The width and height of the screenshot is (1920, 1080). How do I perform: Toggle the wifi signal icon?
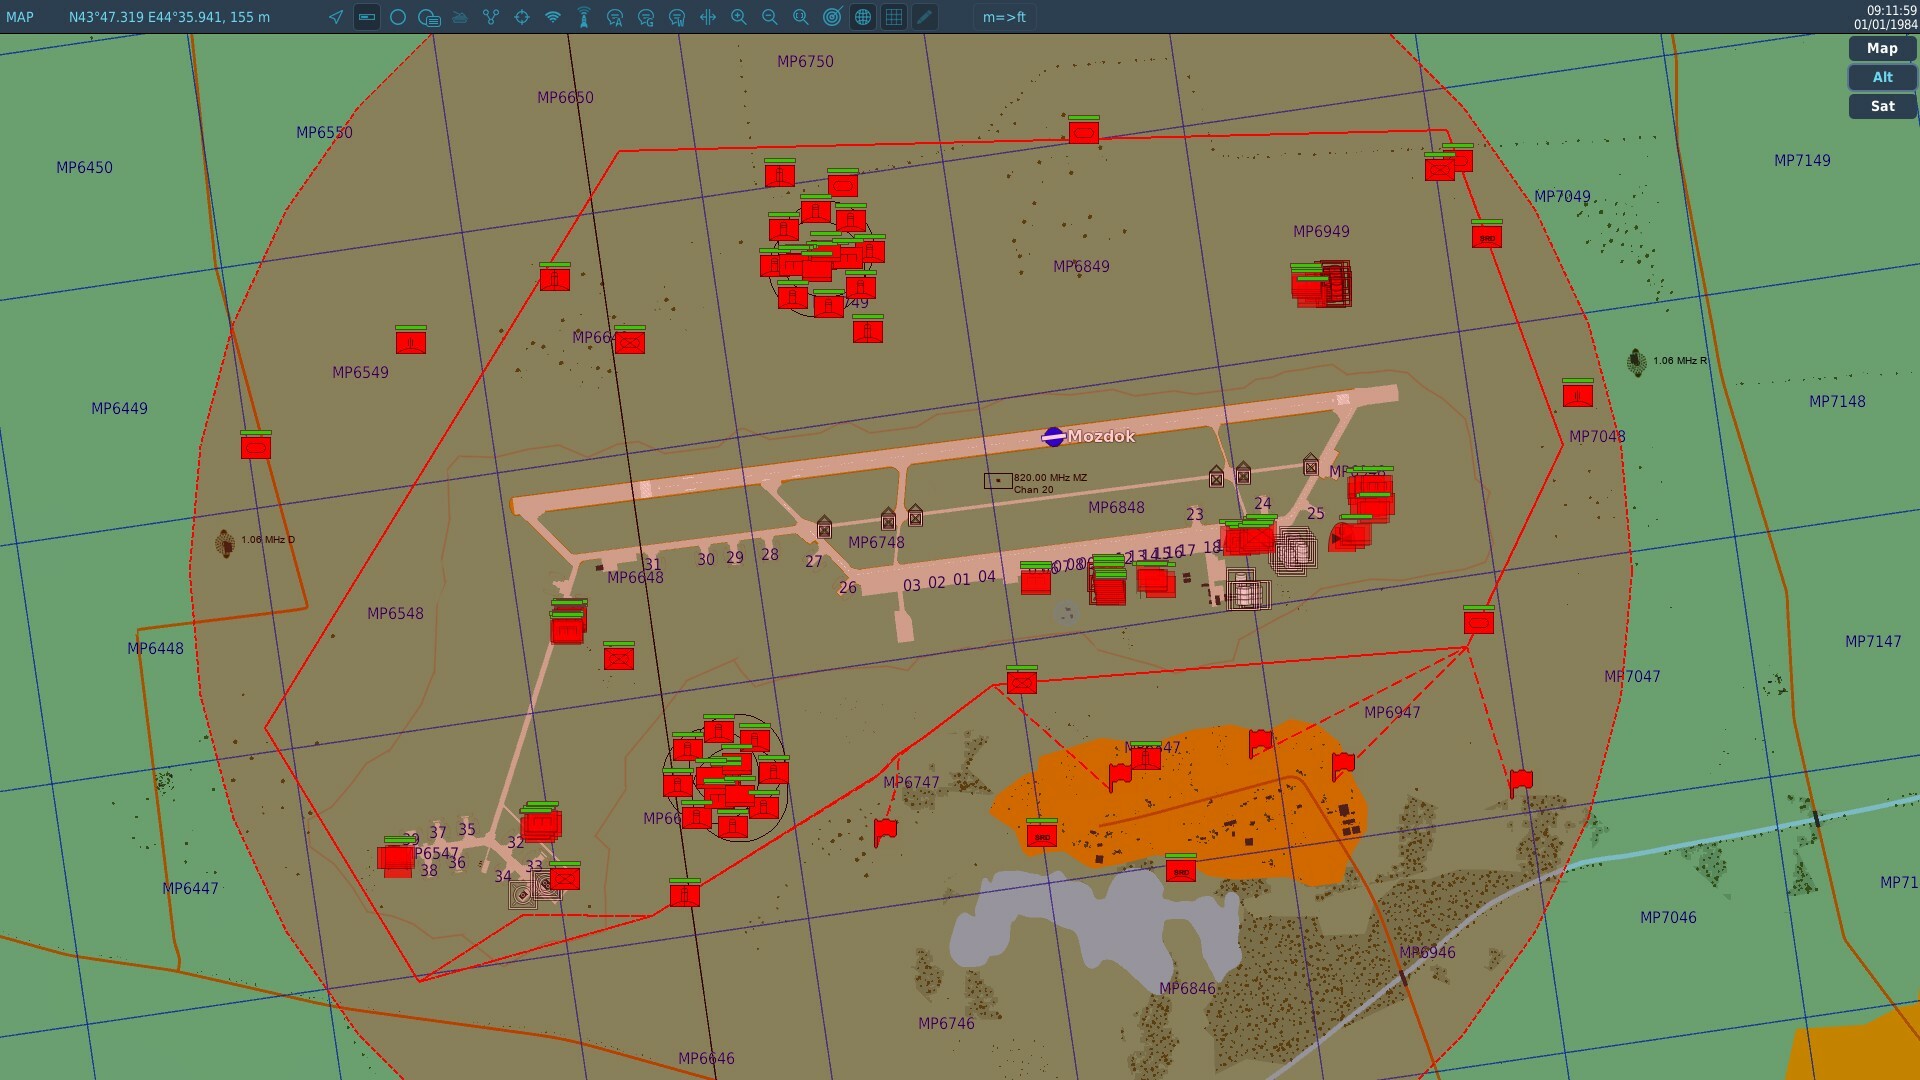coord(553,17)
